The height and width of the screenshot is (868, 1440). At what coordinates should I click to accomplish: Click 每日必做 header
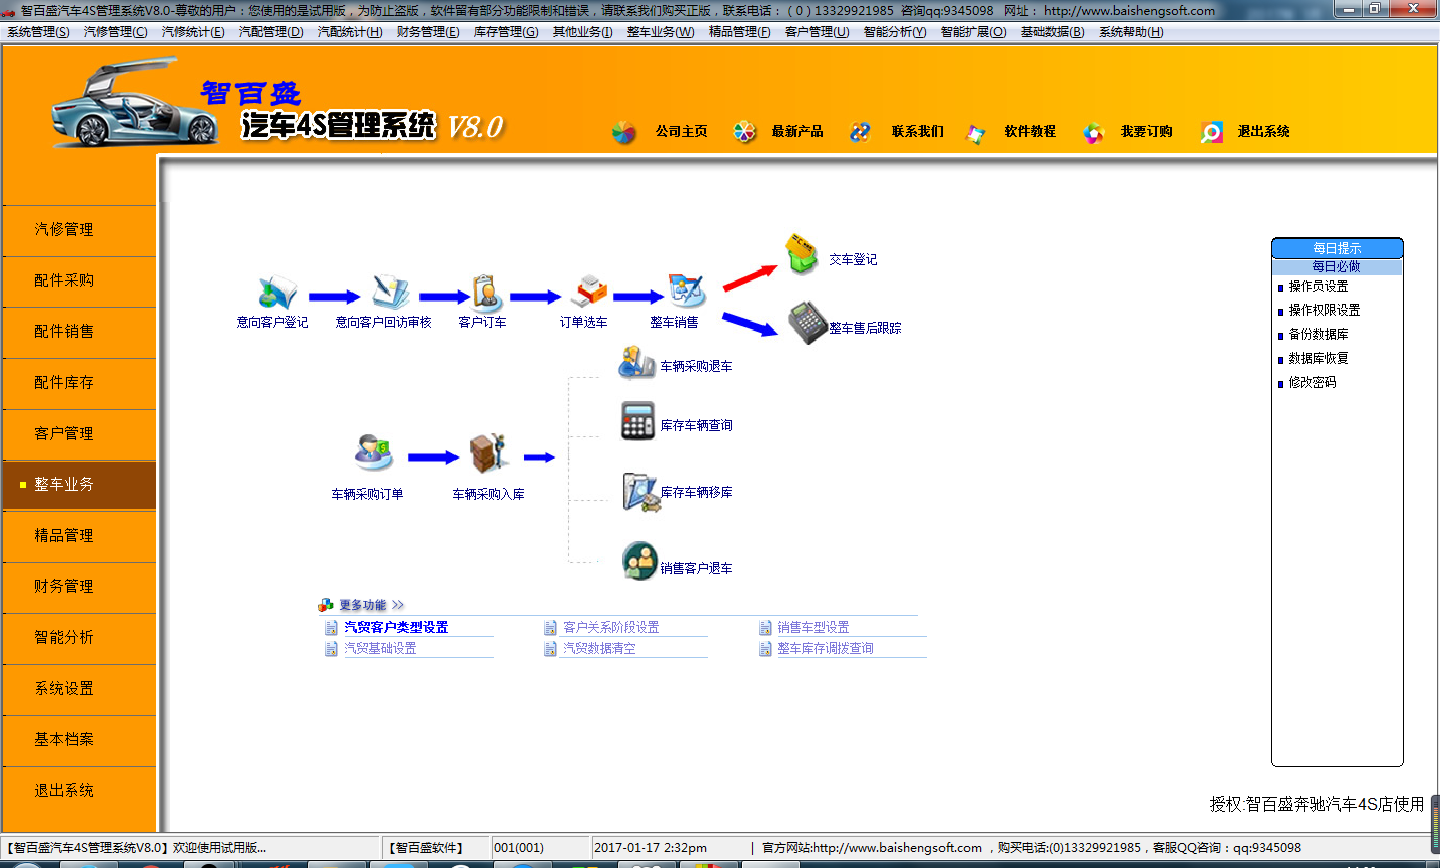[x=1337, y=266]
